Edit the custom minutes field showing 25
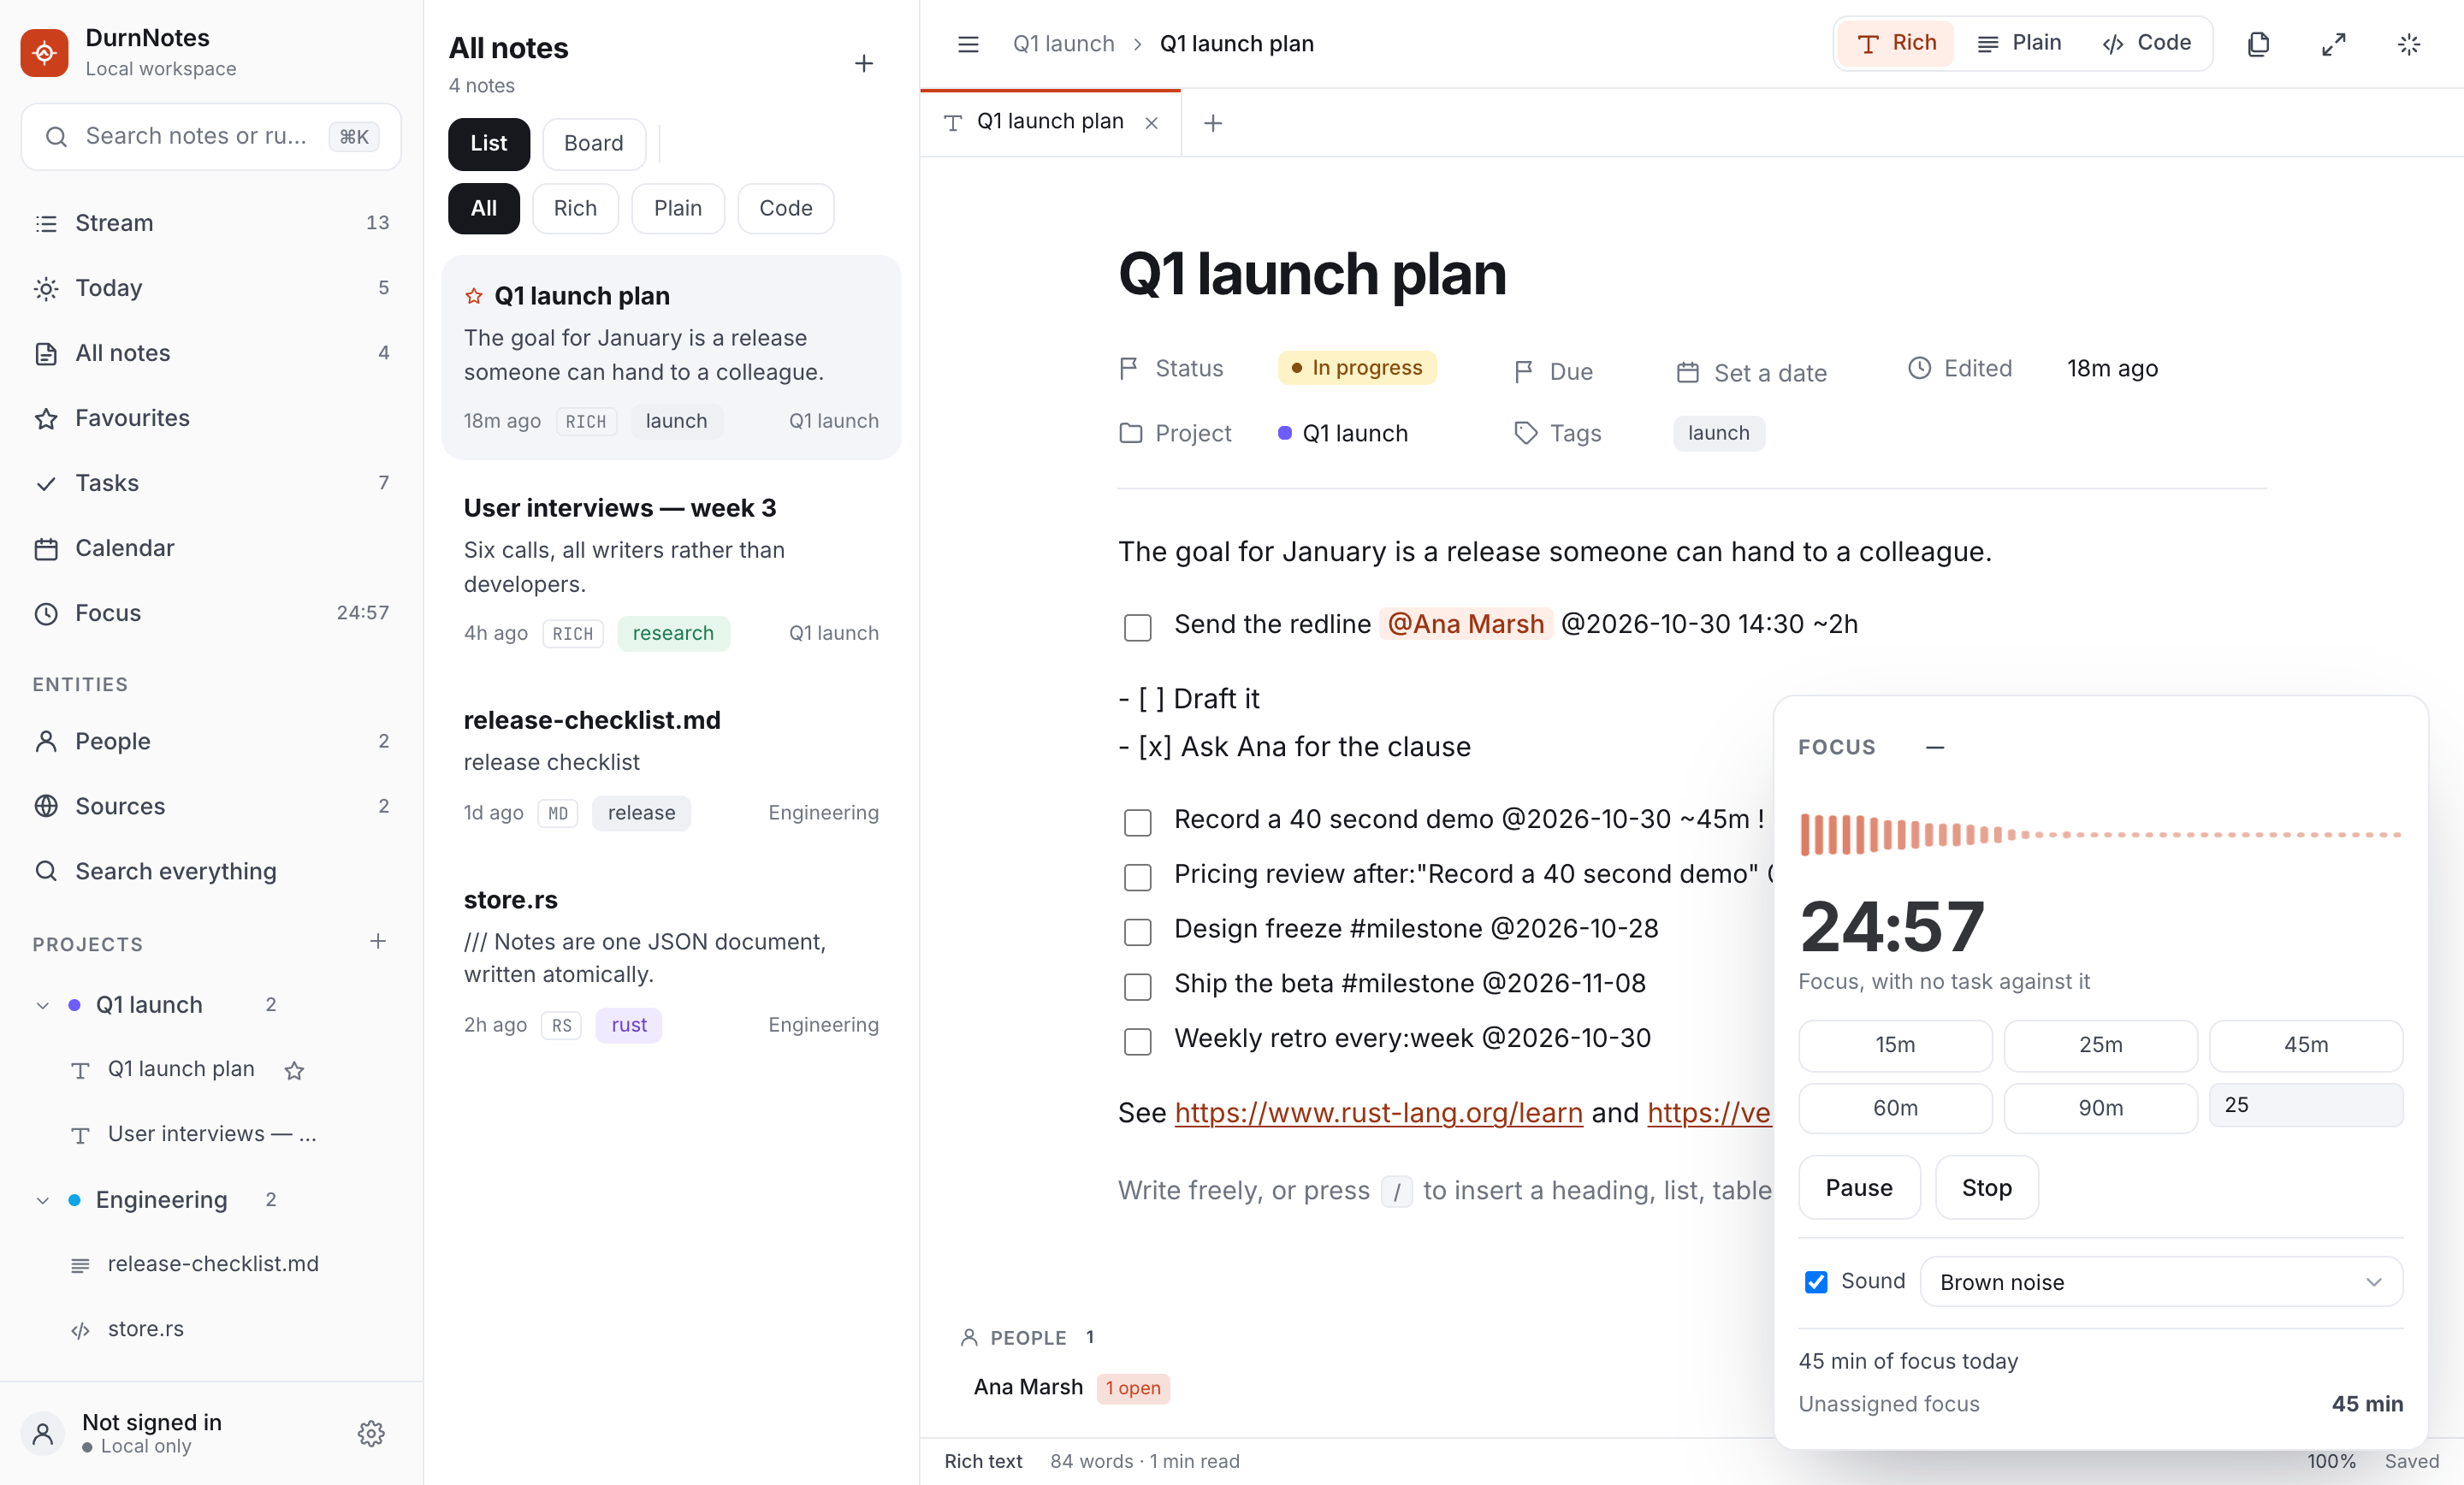Image resolution: width=2464 pixels, height=1485 pixels. click(2305, 1105)
